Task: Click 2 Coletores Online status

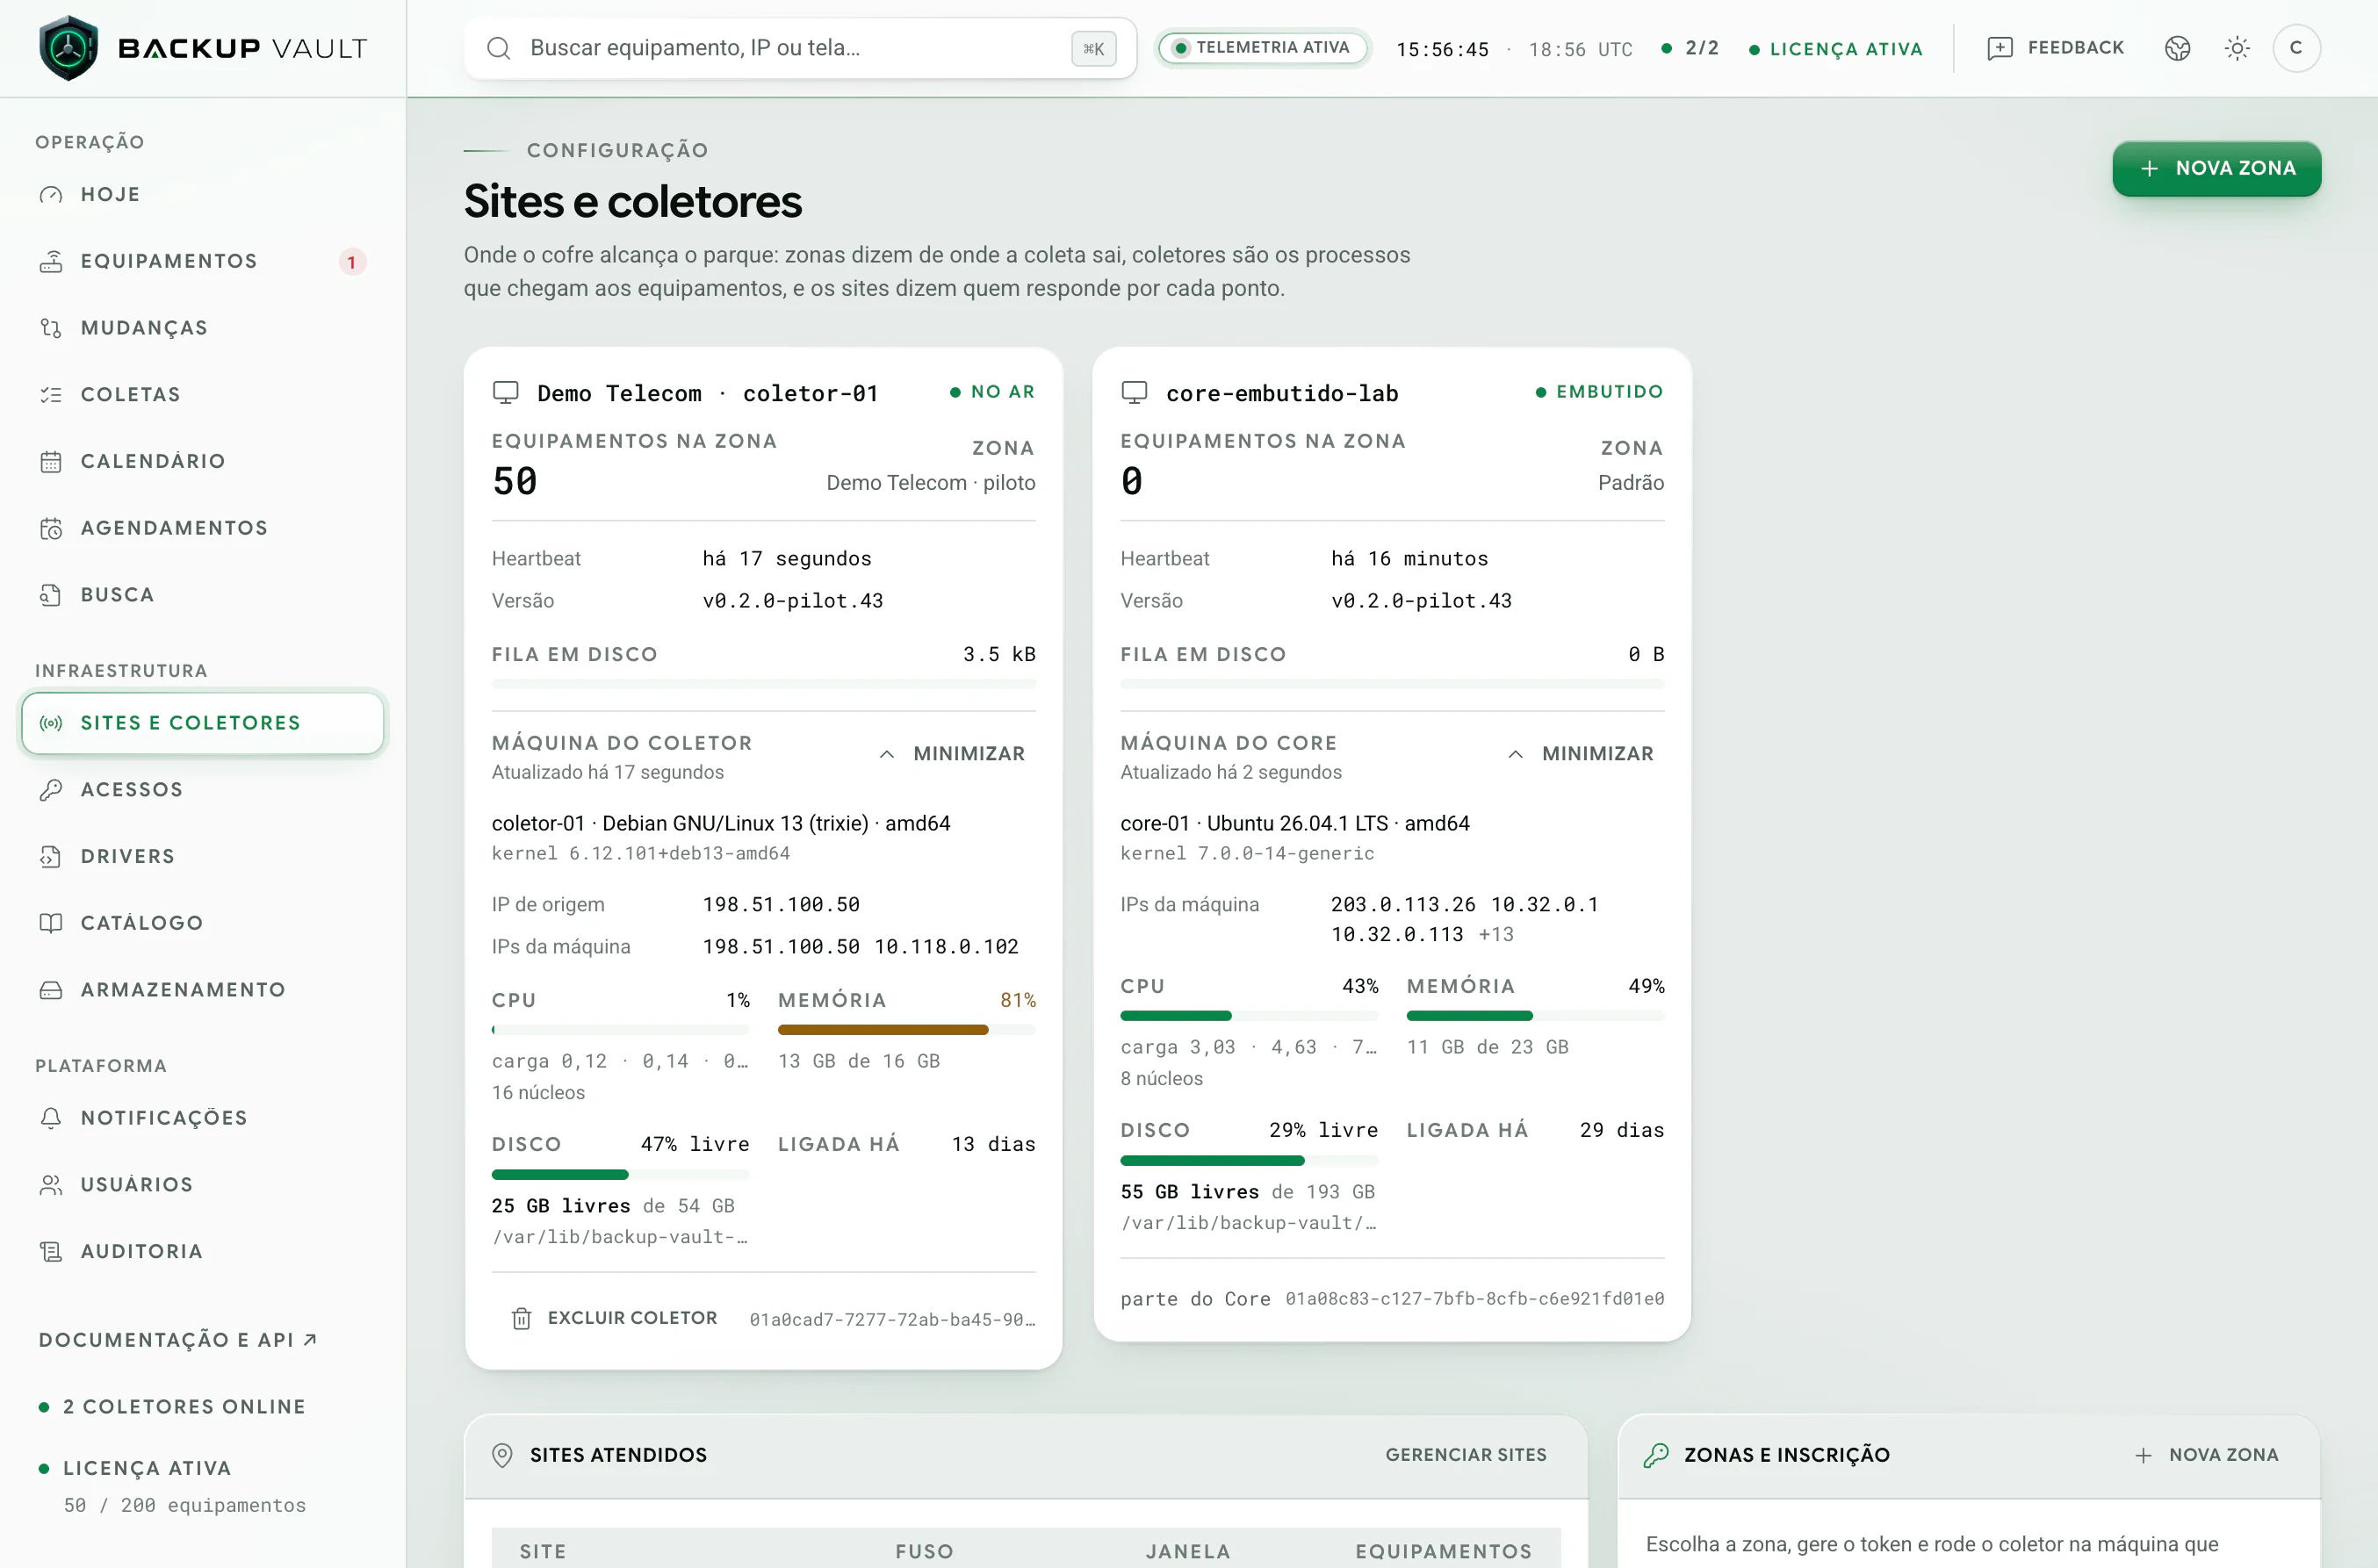Action: (x=172, y=1407)
